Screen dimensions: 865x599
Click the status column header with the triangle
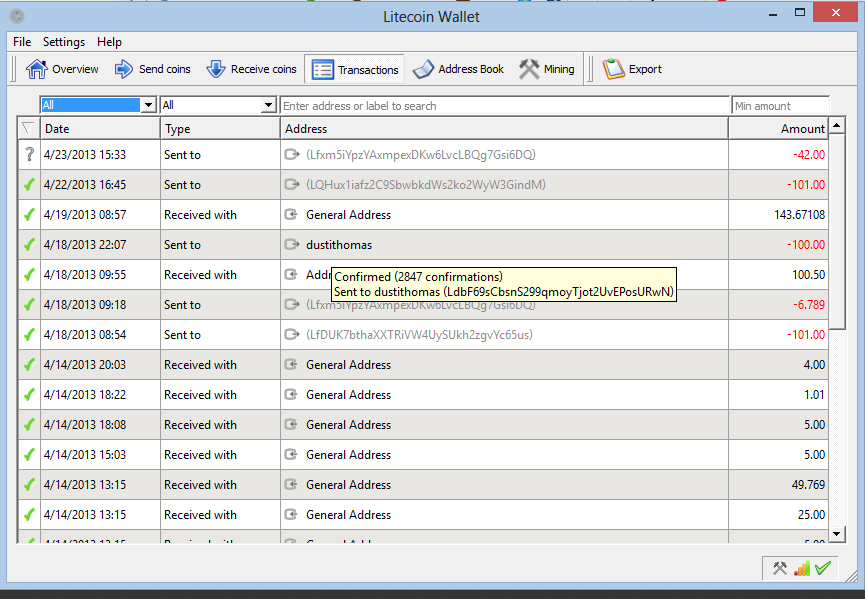click(x=29, y=129)
